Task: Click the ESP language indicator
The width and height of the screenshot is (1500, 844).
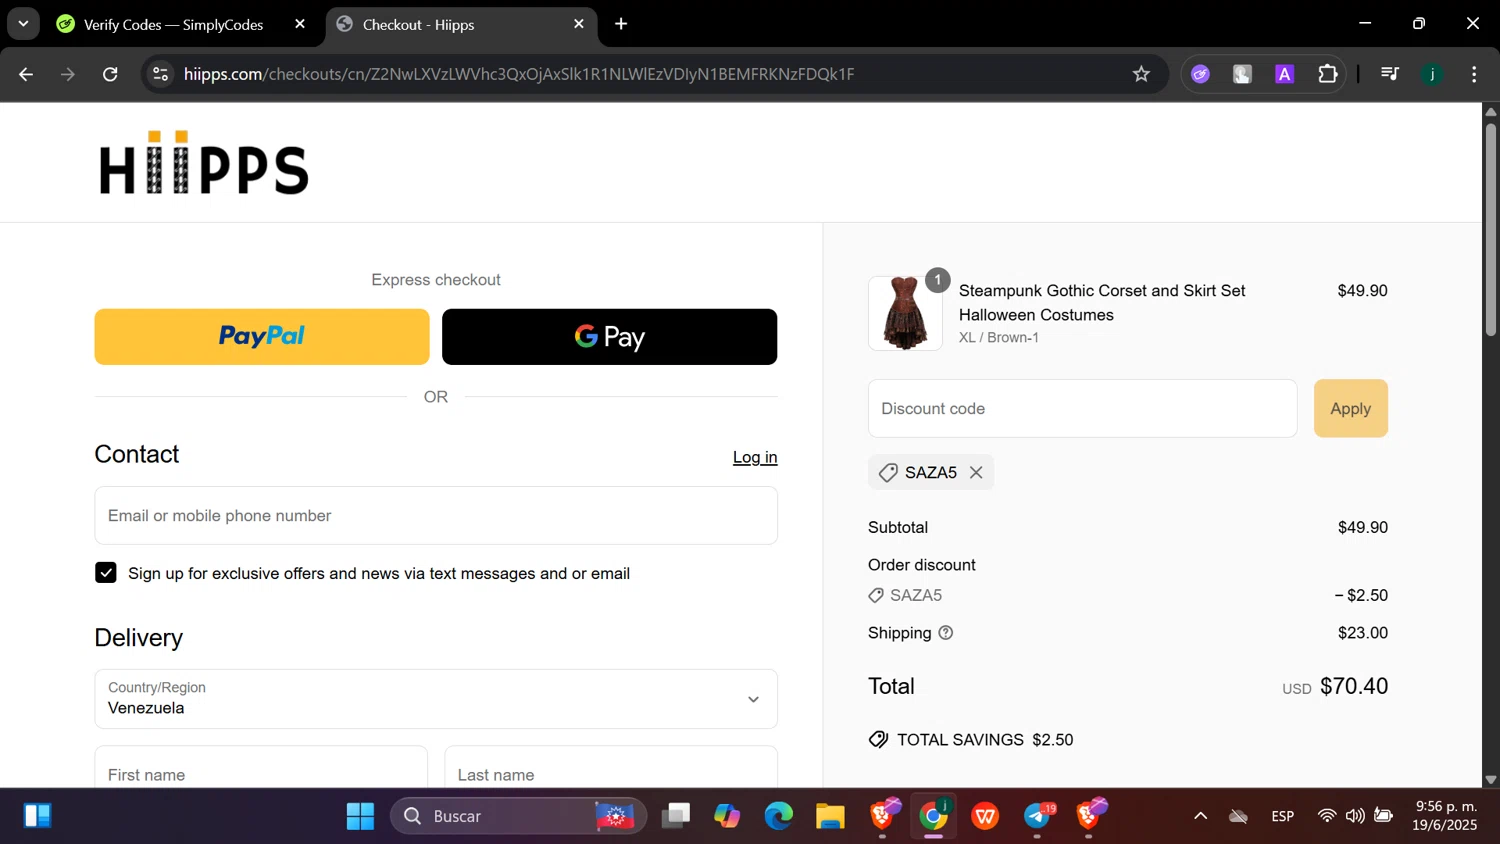Action: tap(1283, 816)
